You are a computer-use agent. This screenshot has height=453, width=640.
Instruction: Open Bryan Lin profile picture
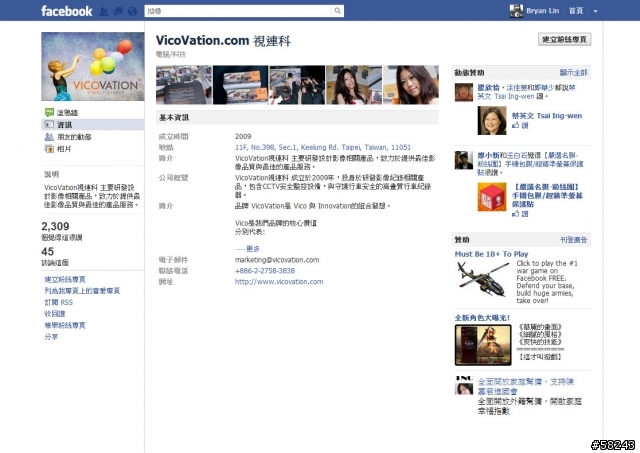pos(516,11)
